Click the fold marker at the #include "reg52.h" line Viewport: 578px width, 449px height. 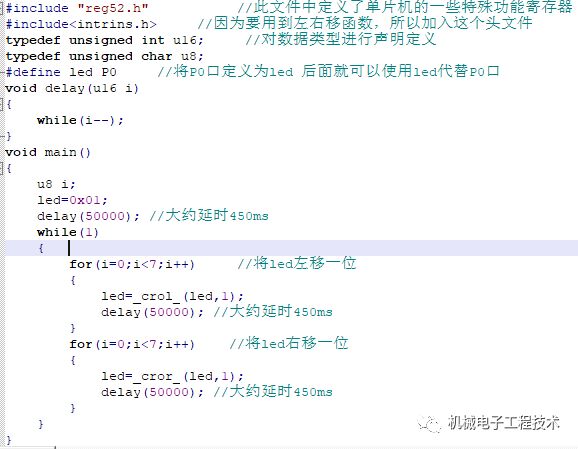[2, 8]
